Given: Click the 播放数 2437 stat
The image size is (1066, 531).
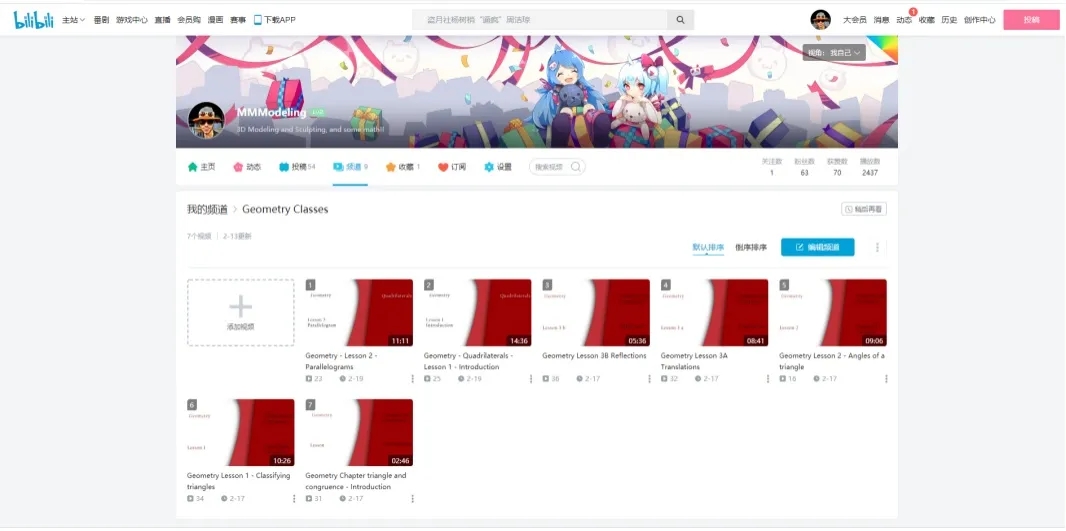Looking at the screenshot, I should [870, 167].
